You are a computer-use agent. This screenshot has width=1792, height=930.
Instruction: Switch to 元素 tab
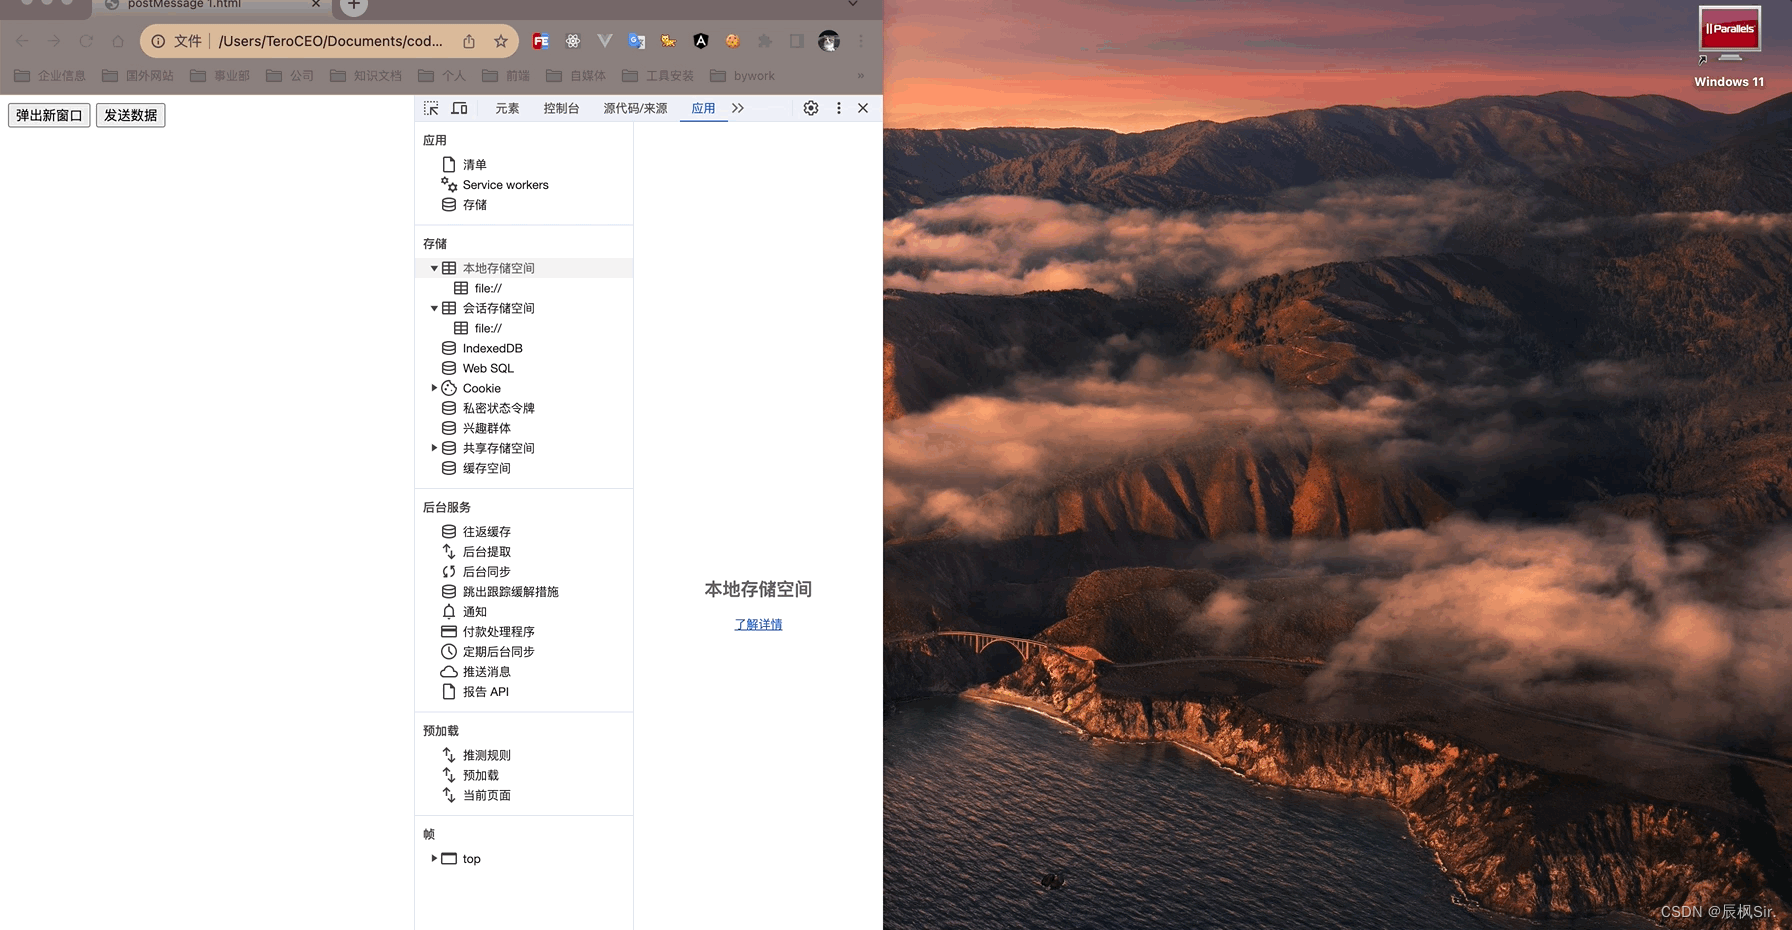point(507,108)
